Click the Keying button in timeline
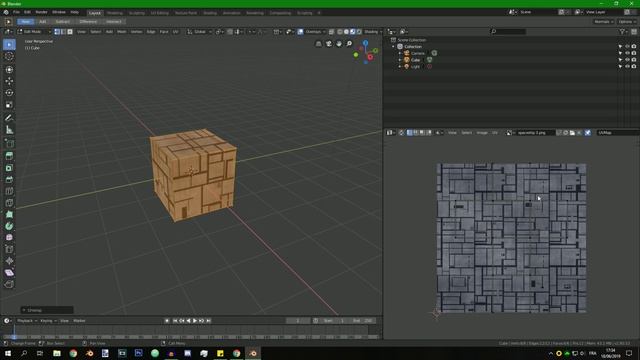This screenshot has width=640, height=360. 48,321
